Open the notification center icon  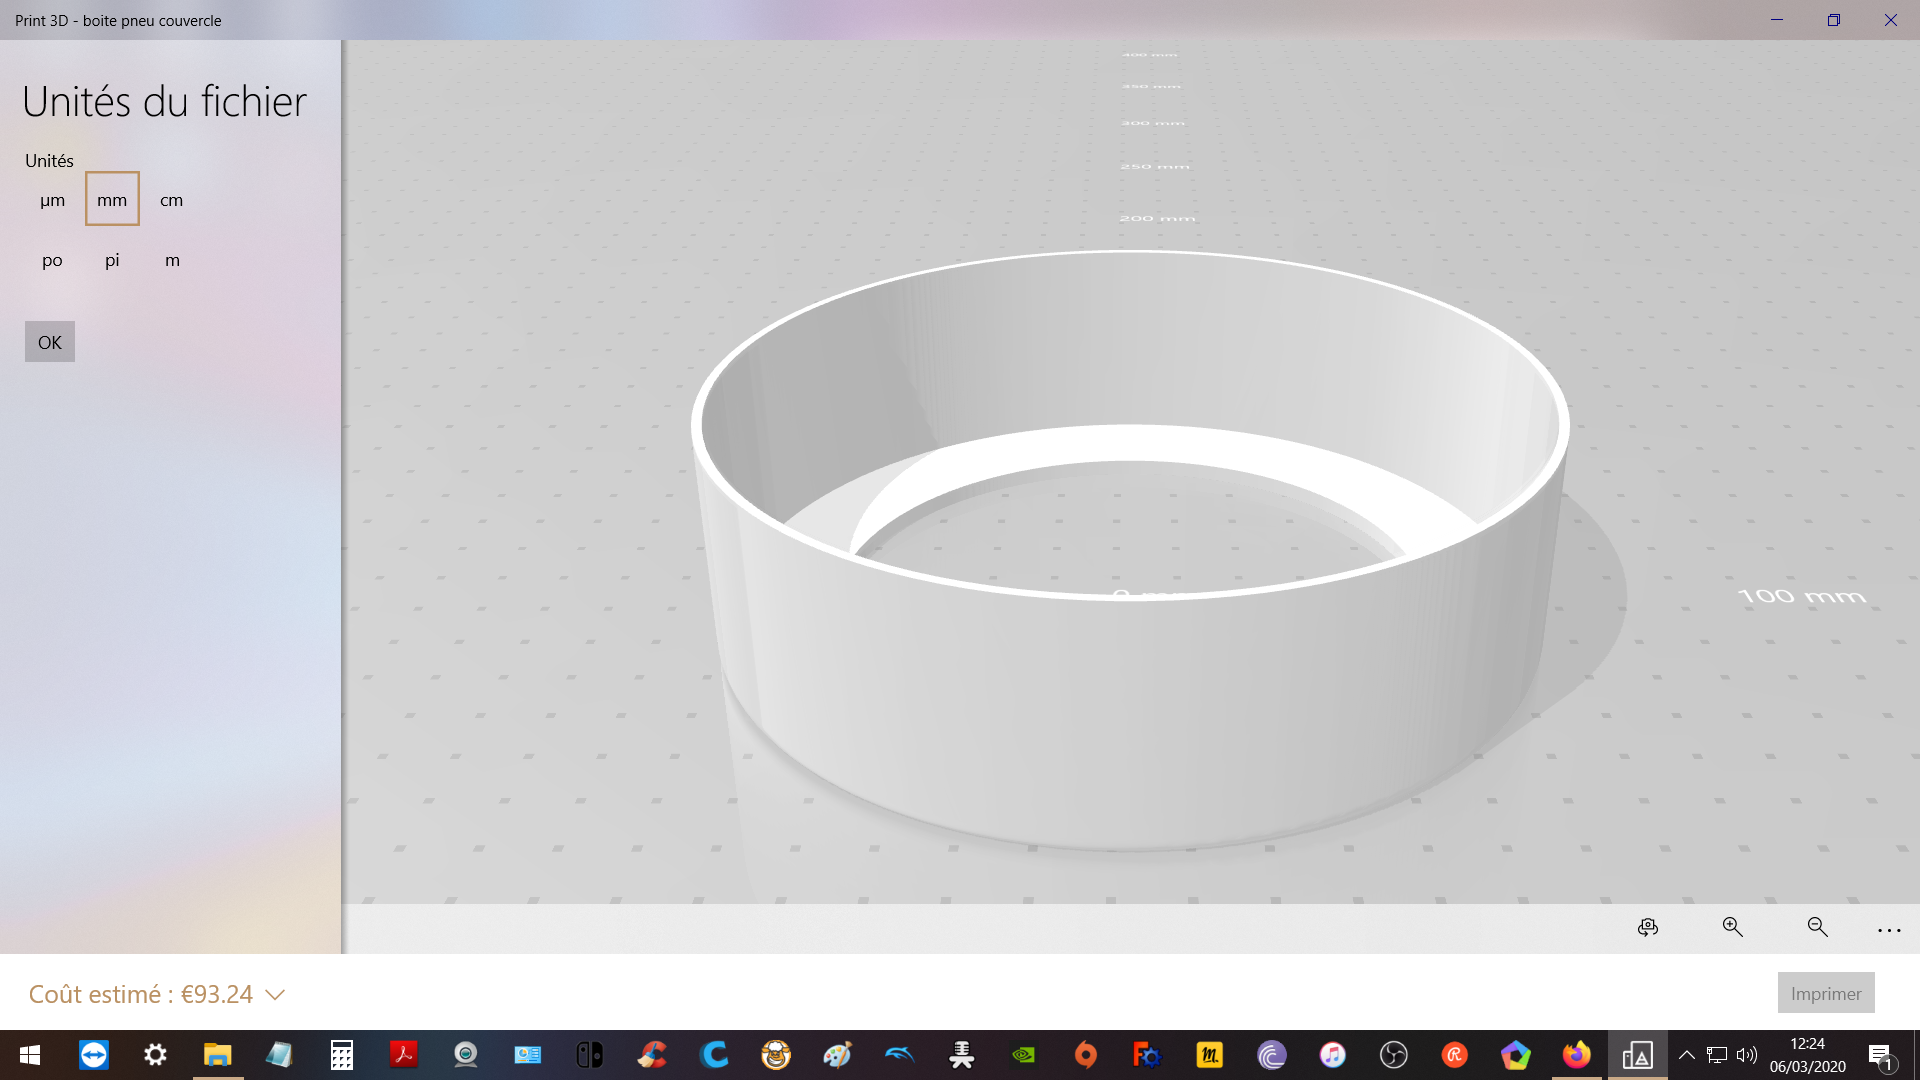(x=1880, y=1055)
